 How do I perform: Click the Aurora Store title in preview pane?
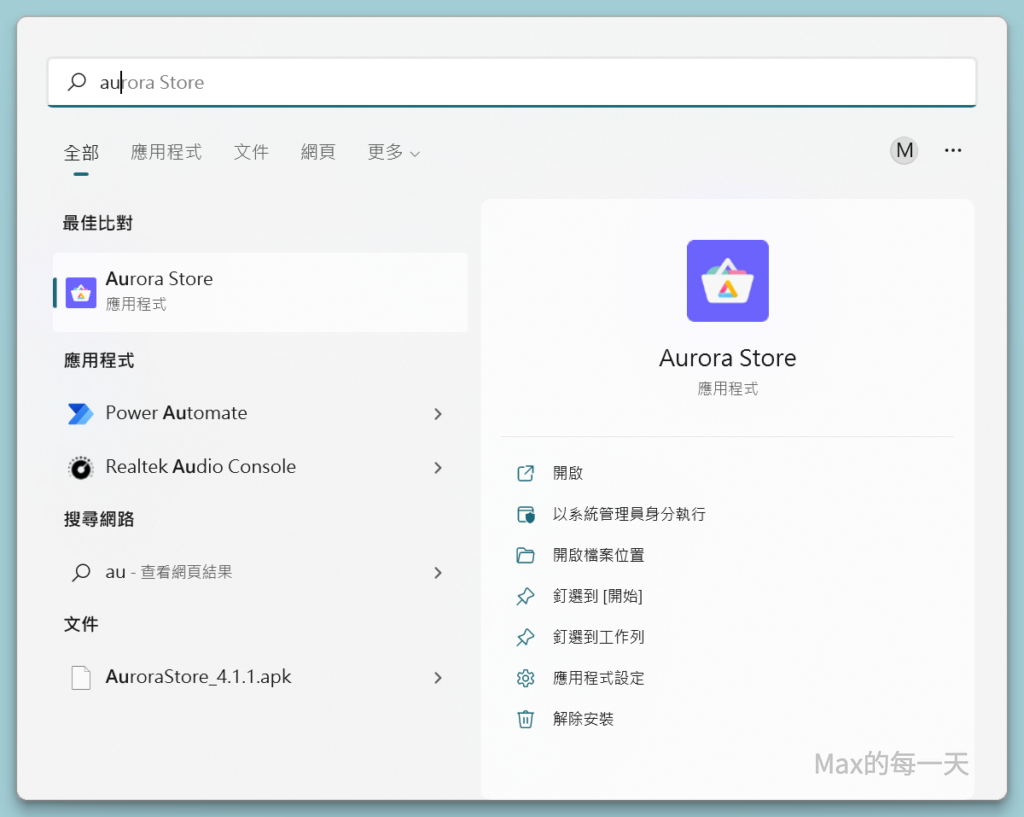[x=728, y=358]
